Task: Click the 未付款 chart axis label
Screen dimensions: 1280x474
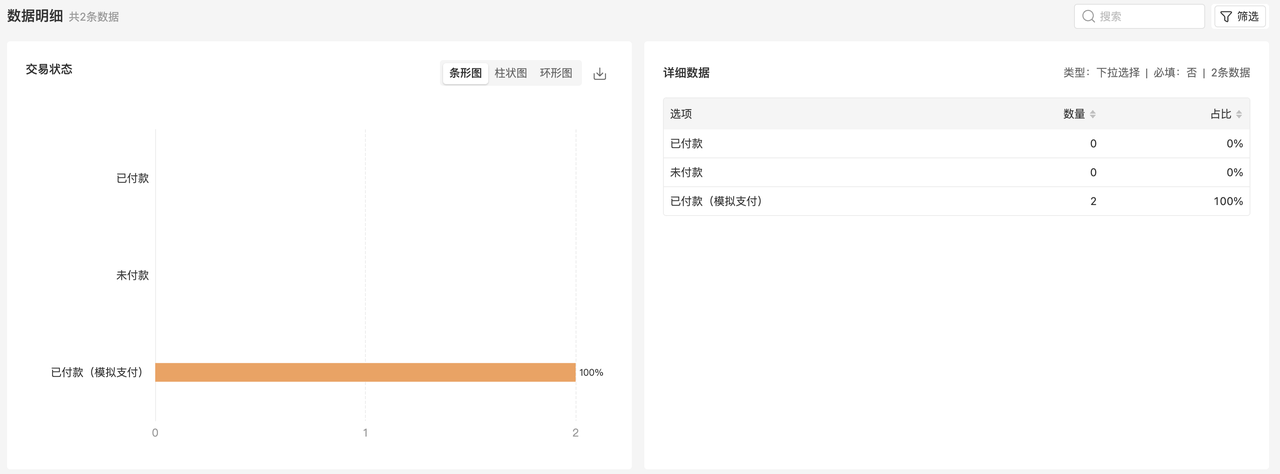Action: pyautogui.click(x=132, y=275)
